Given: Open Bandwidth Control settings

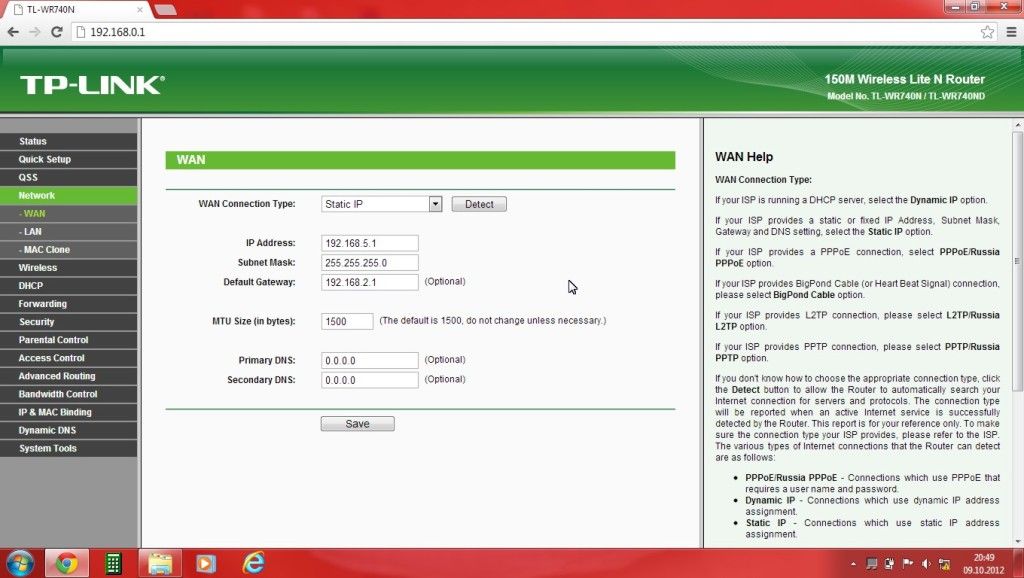Looking at the screenshot, I should 69,394.
